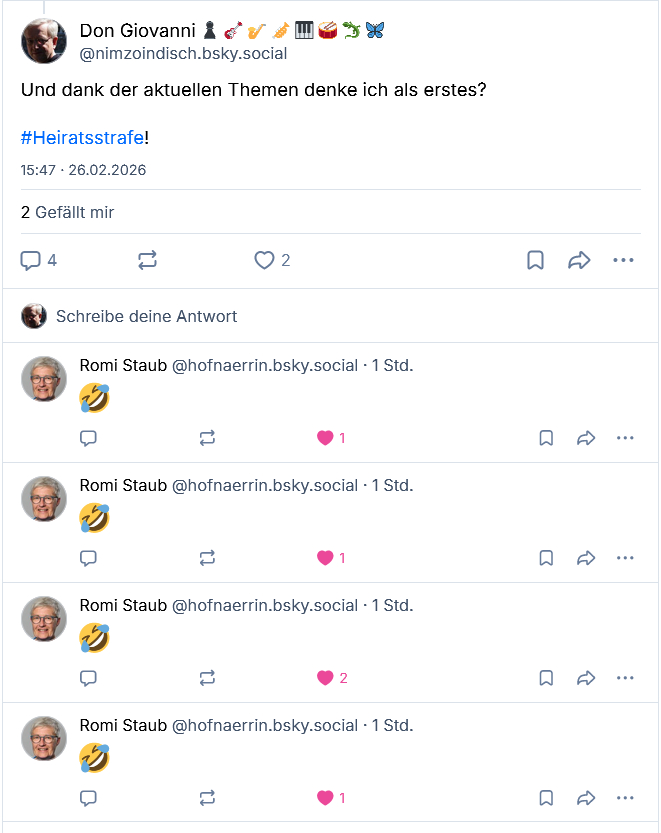661x833 pixels.
Task: Like the main Heiratsstrafe post
Action: pos(264,261)
